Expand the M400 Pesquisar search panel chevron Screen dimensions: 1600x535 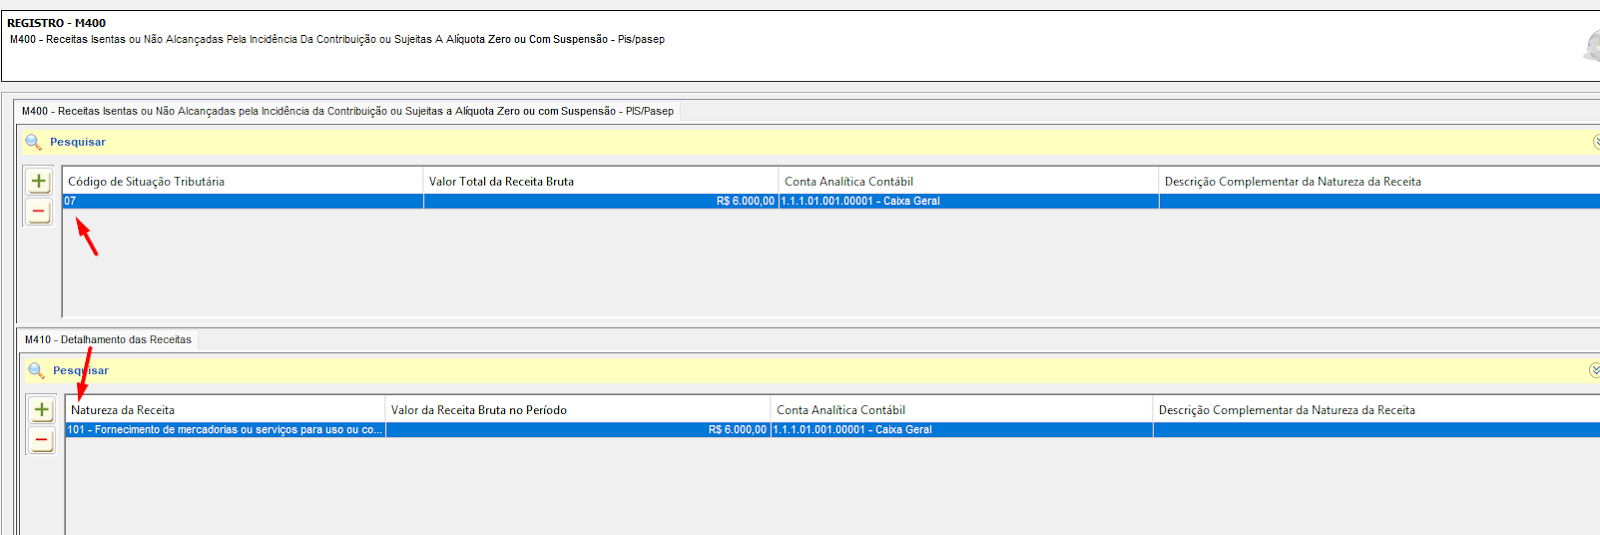[x=1596, y=142]
